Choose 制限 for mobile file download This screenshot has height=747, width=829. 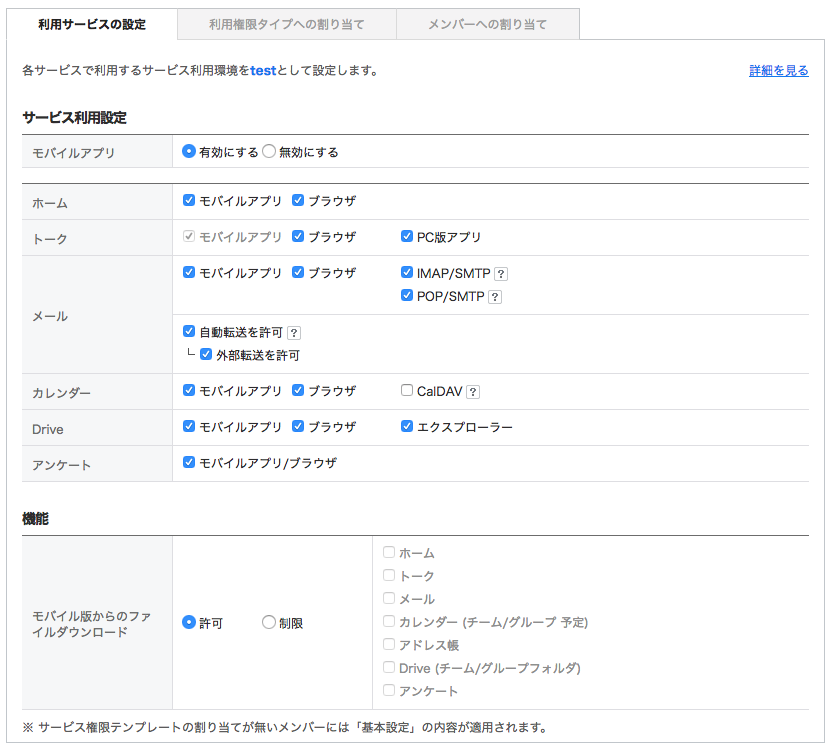(x=269, y=623)
